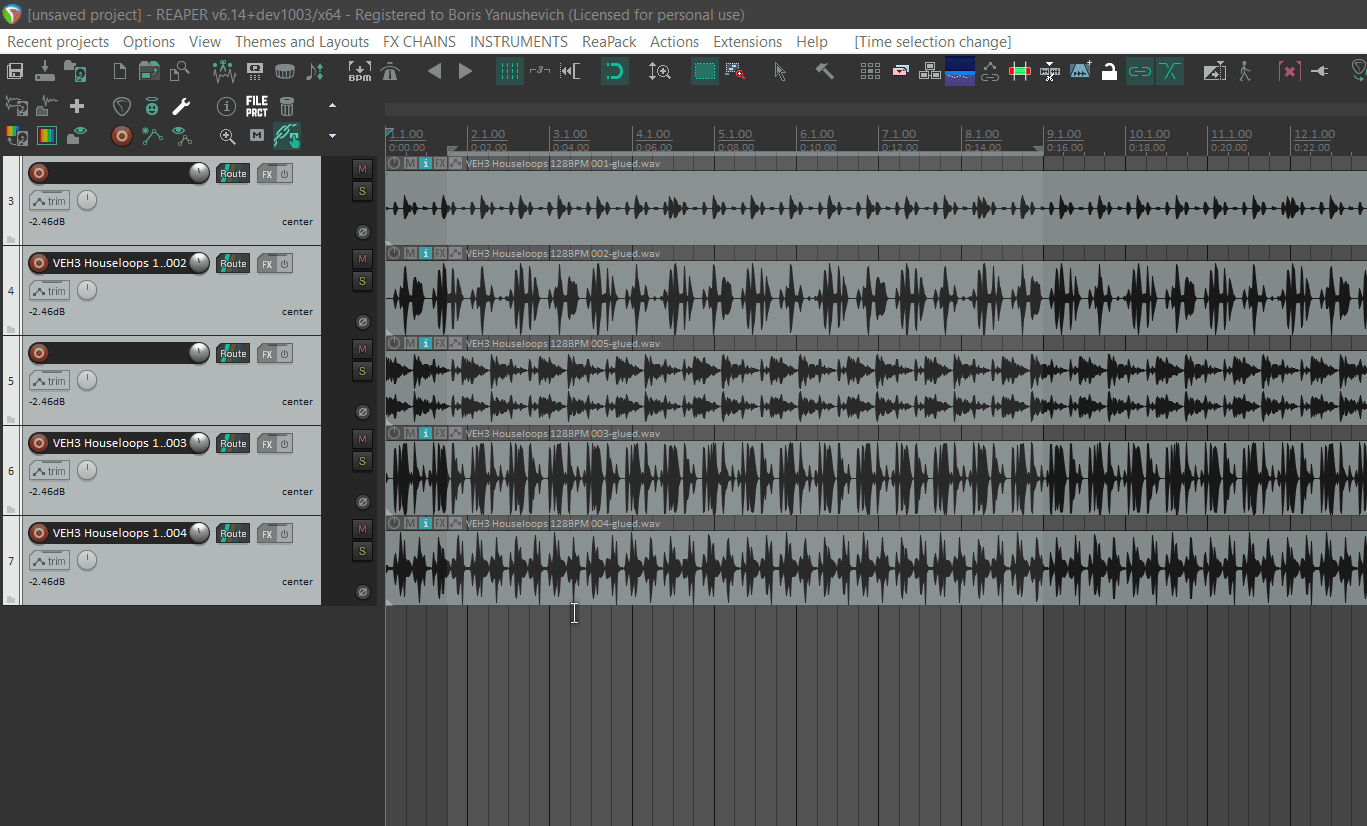The image size is (1367, 826).
Task: Mute track 3 with the M button
Action: [362, 169]
